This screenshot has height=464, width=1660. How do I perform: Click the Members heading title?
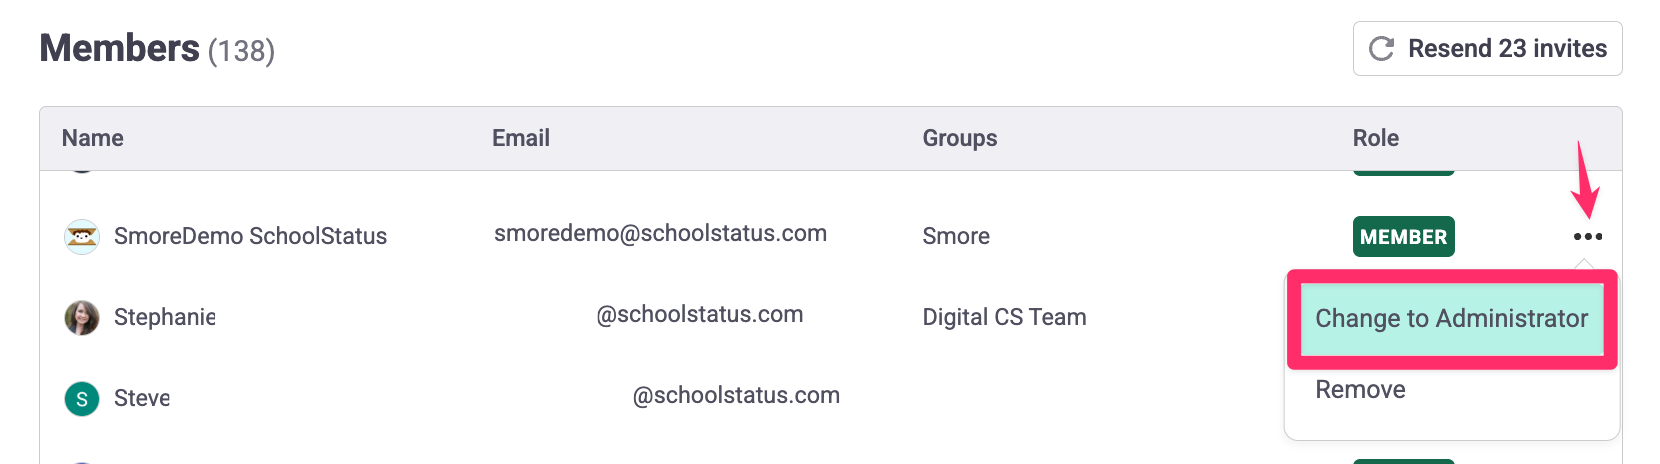(x=120, y=48)
